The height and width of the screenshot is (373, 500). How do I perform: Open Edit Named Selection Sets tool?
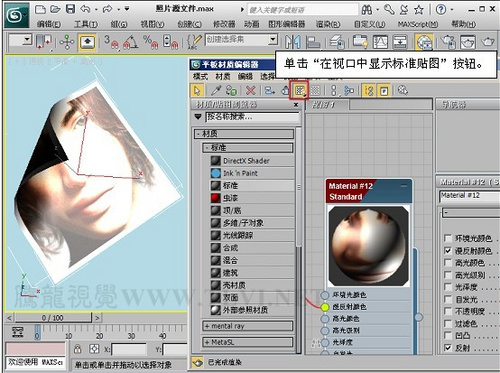click(x=194, y=42)
